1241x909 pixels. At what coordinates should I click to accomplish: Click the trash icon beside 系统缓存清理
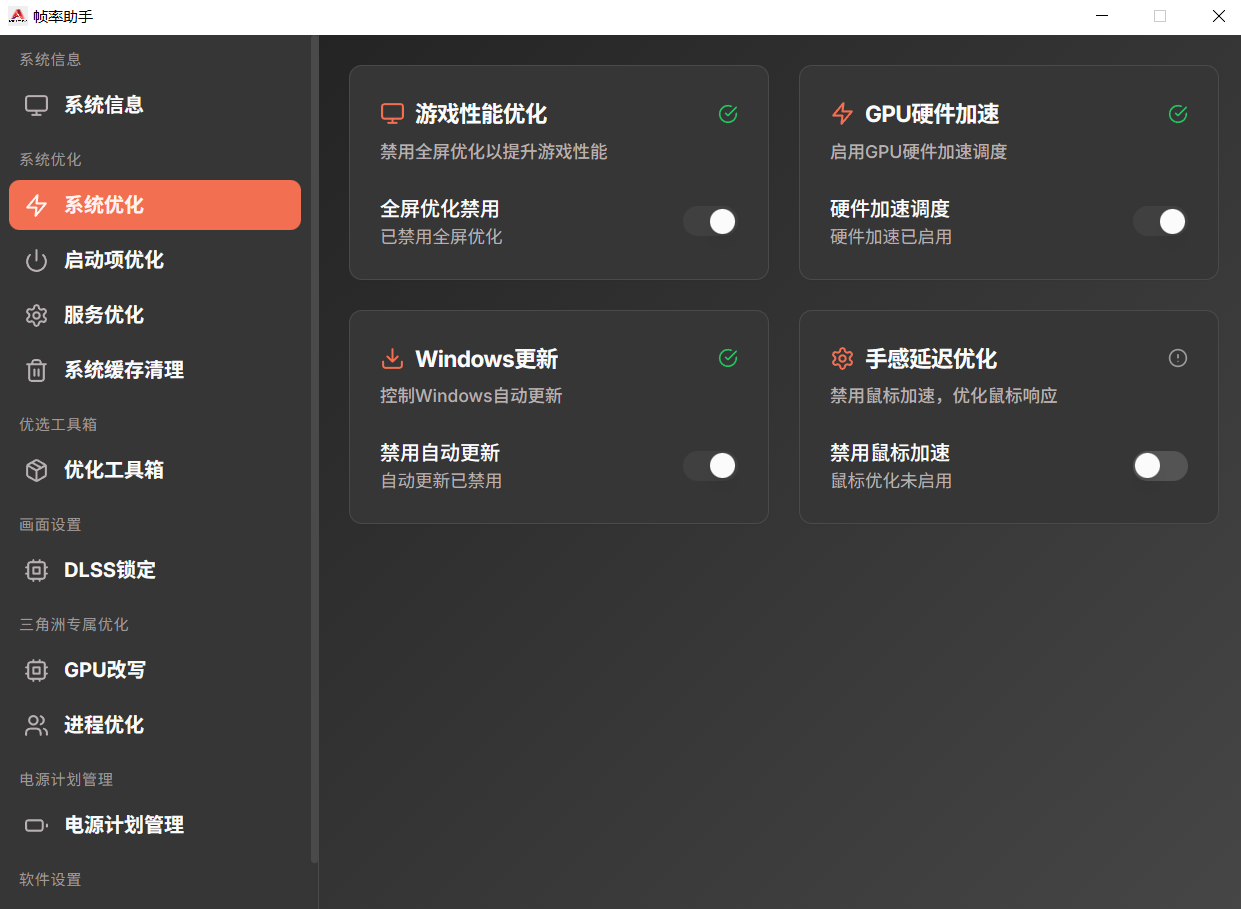[x=37, y=371]
